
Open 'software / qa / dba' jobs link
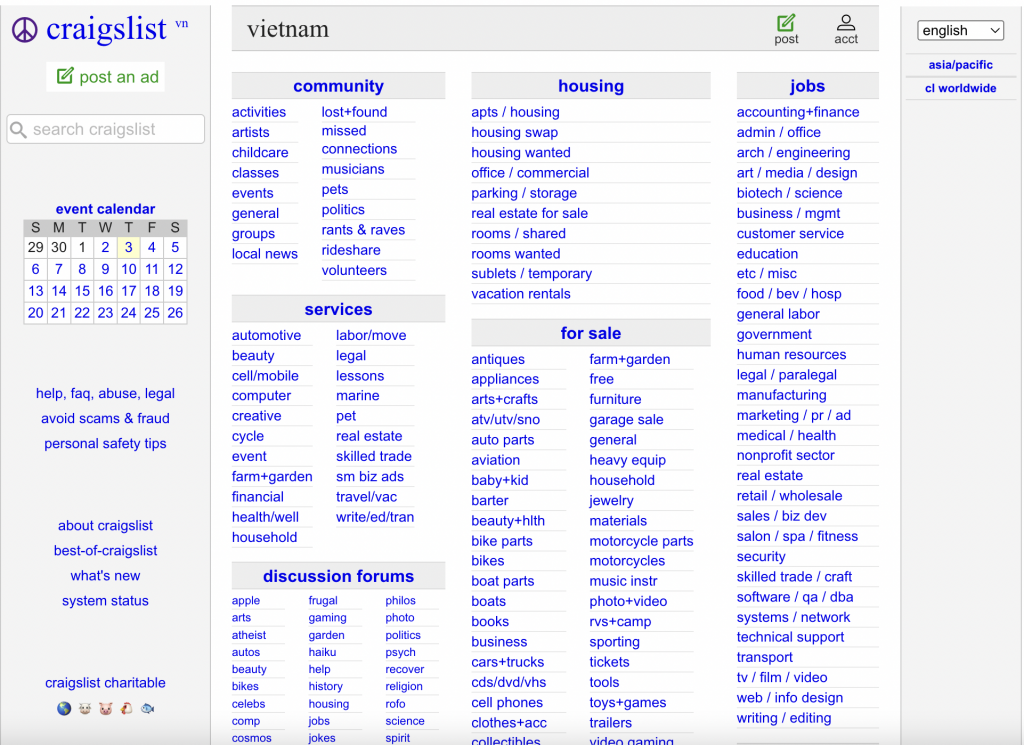click(x=795, y=597)
